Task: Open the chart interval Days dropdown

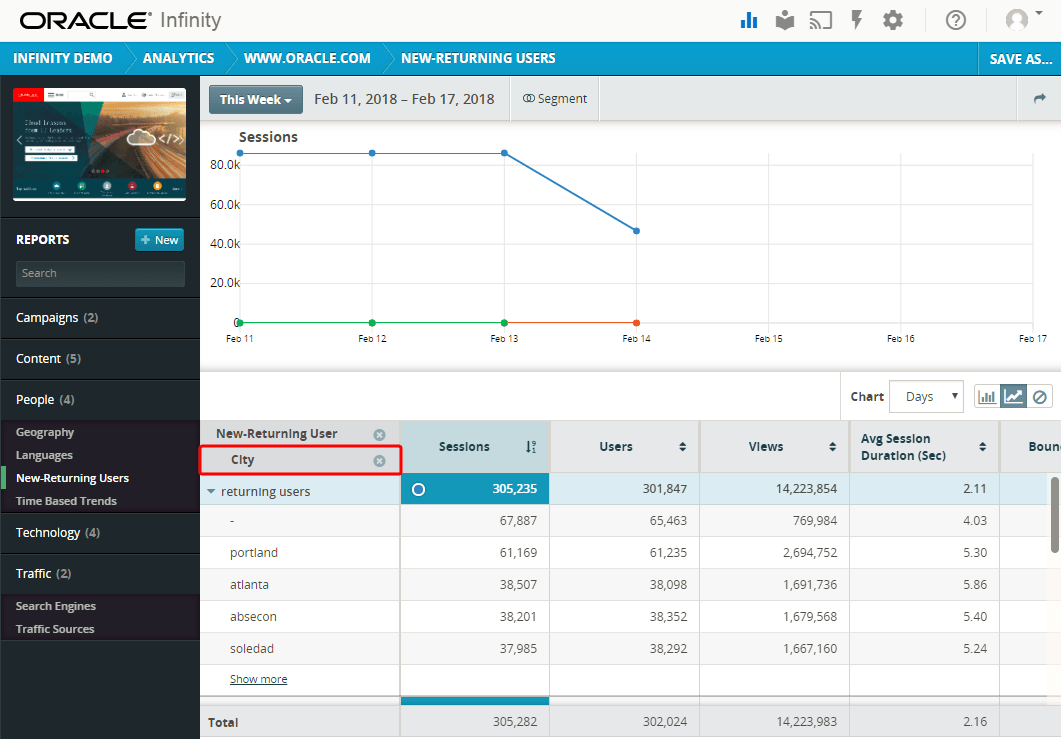Action: (925, 396)
